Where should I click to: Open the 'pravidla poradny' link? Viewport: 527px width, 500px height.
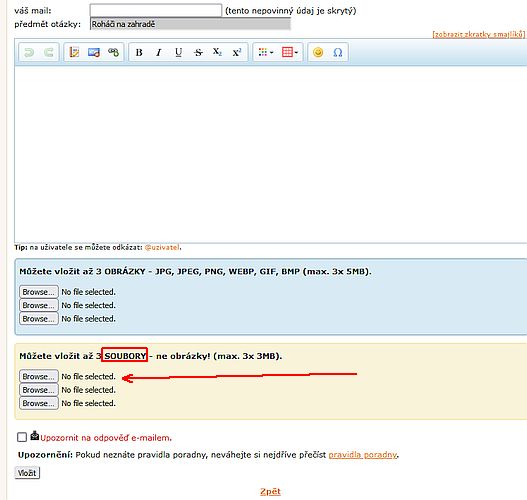(363, 455)
